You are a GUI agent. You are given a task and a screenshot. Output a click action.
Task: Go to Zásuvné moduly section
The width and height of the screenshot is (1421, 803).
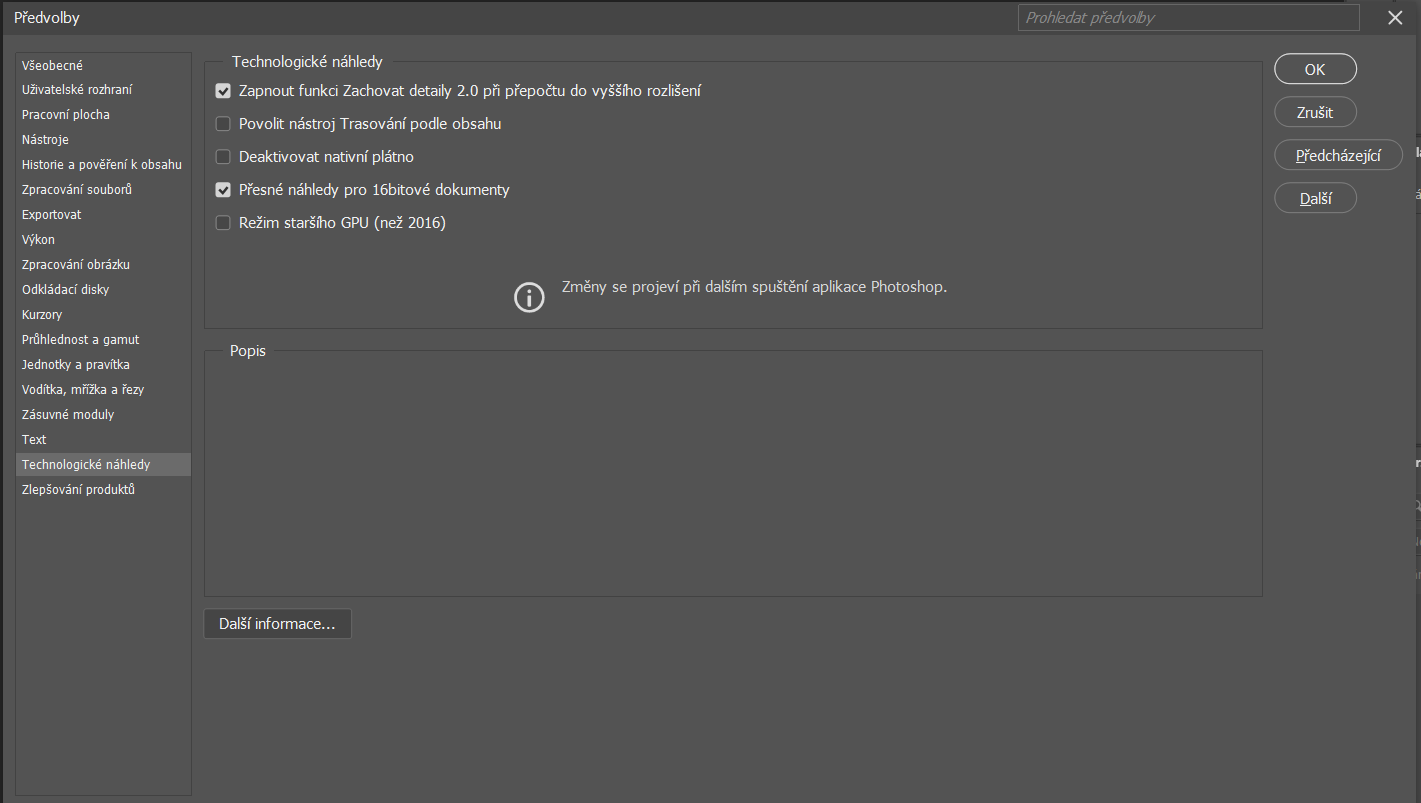point(68,415)
